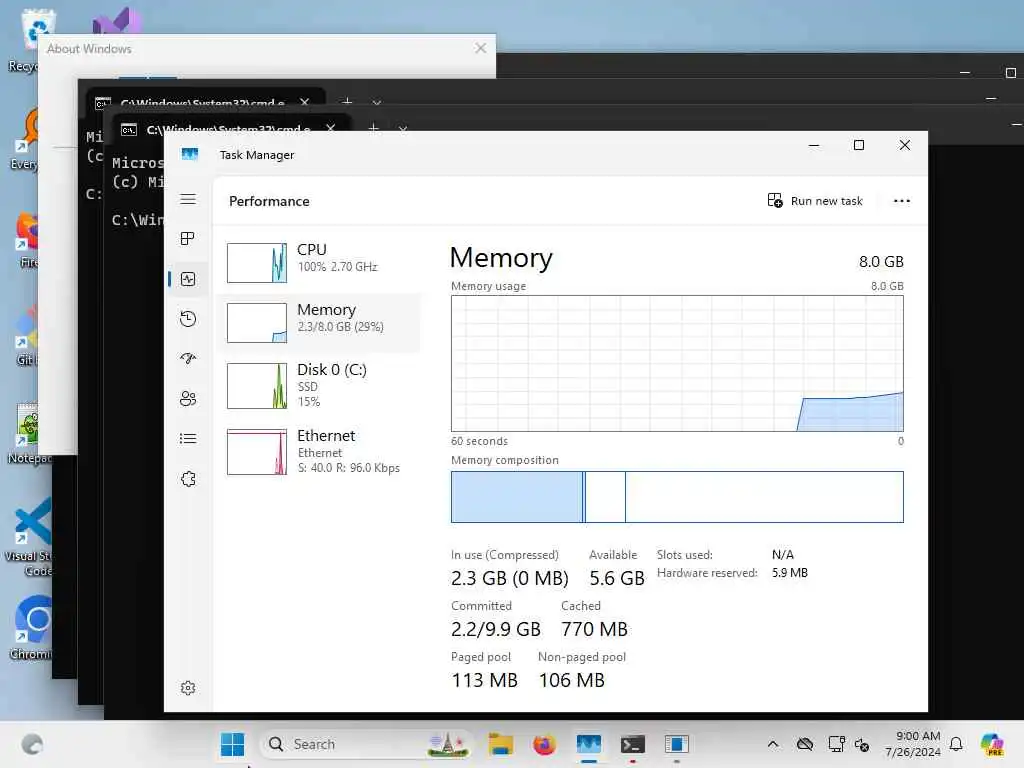Click the "113 MB" paged pool value
This screenshot has width=1024, height=768.
point(484,680)
